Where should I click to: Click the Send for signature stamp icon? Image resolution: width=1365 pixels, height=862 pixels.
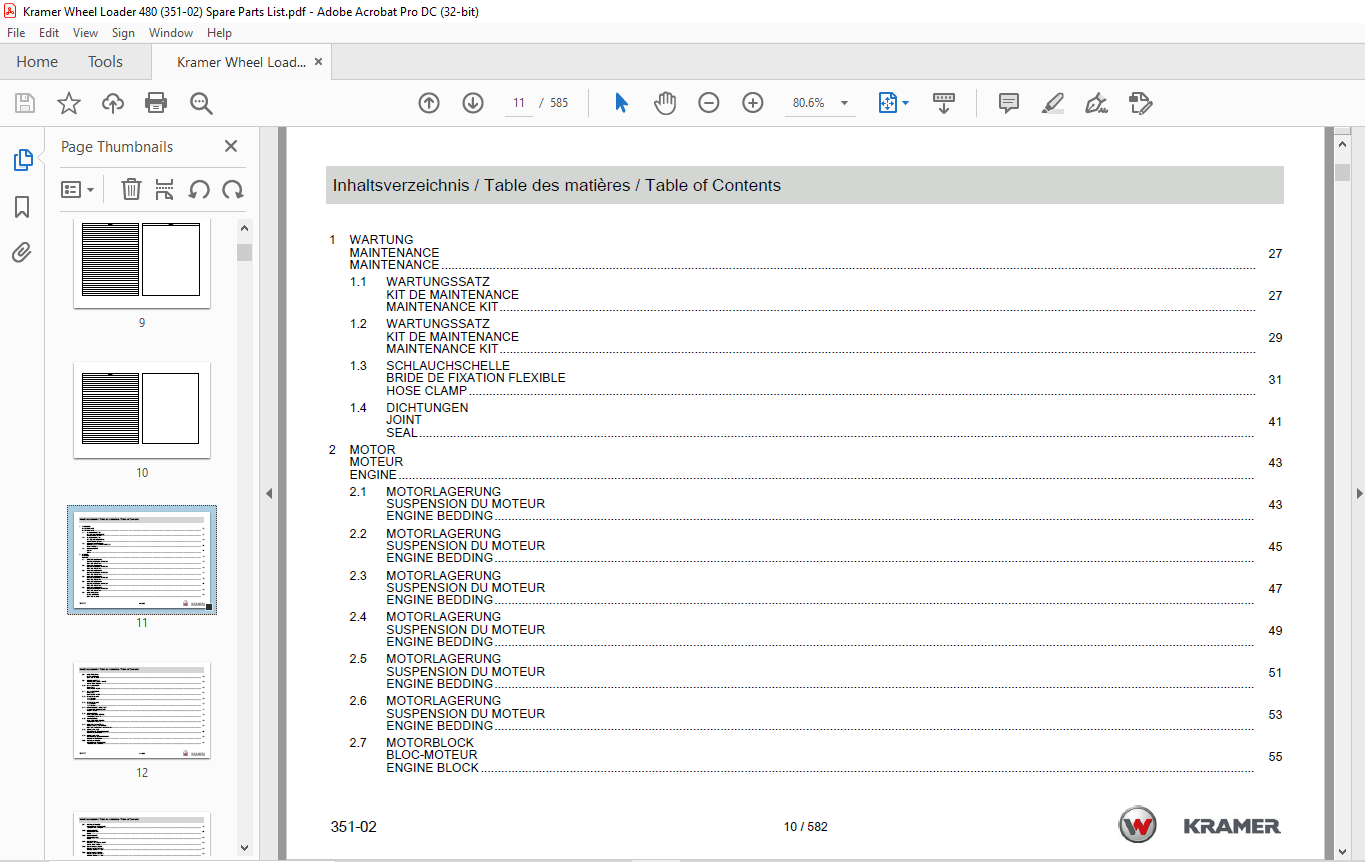click(1141, 103)
